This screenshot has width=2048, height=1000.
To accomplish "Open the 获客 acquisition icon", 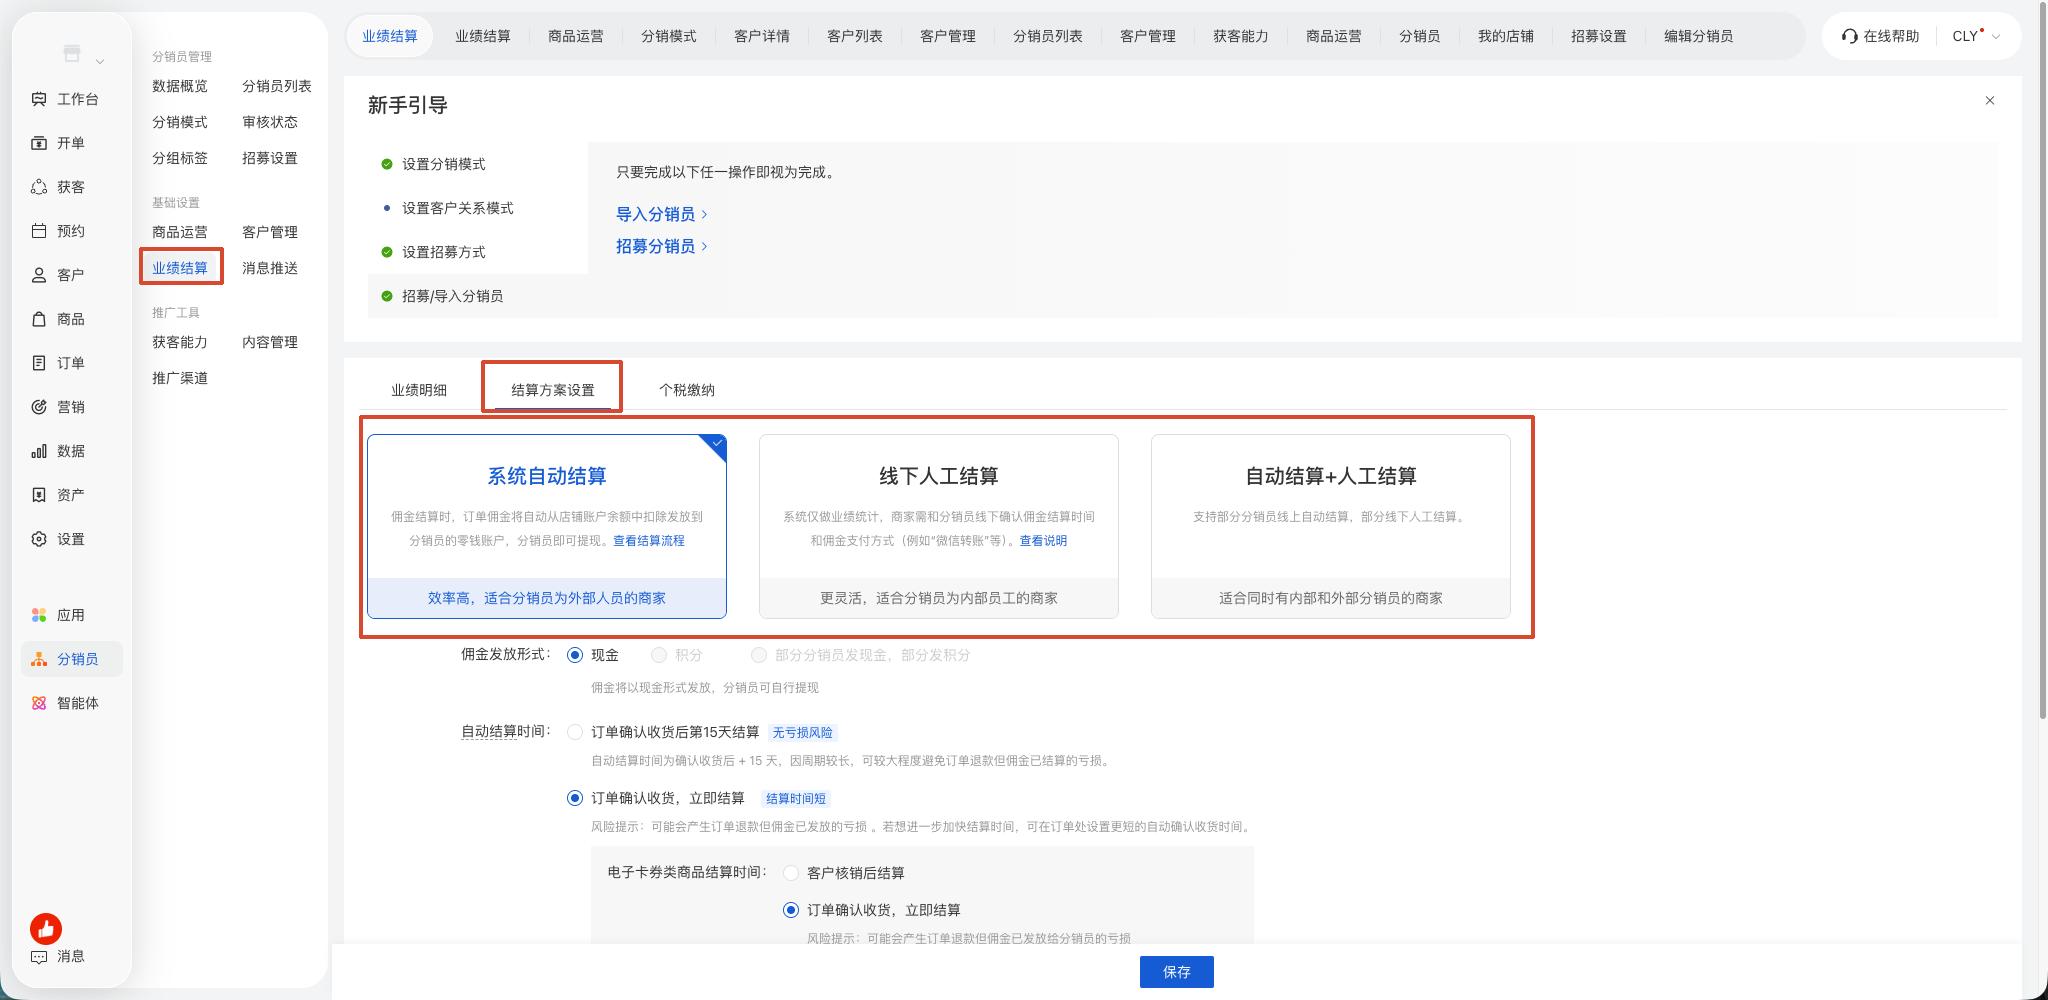I will tap(39, 187).
